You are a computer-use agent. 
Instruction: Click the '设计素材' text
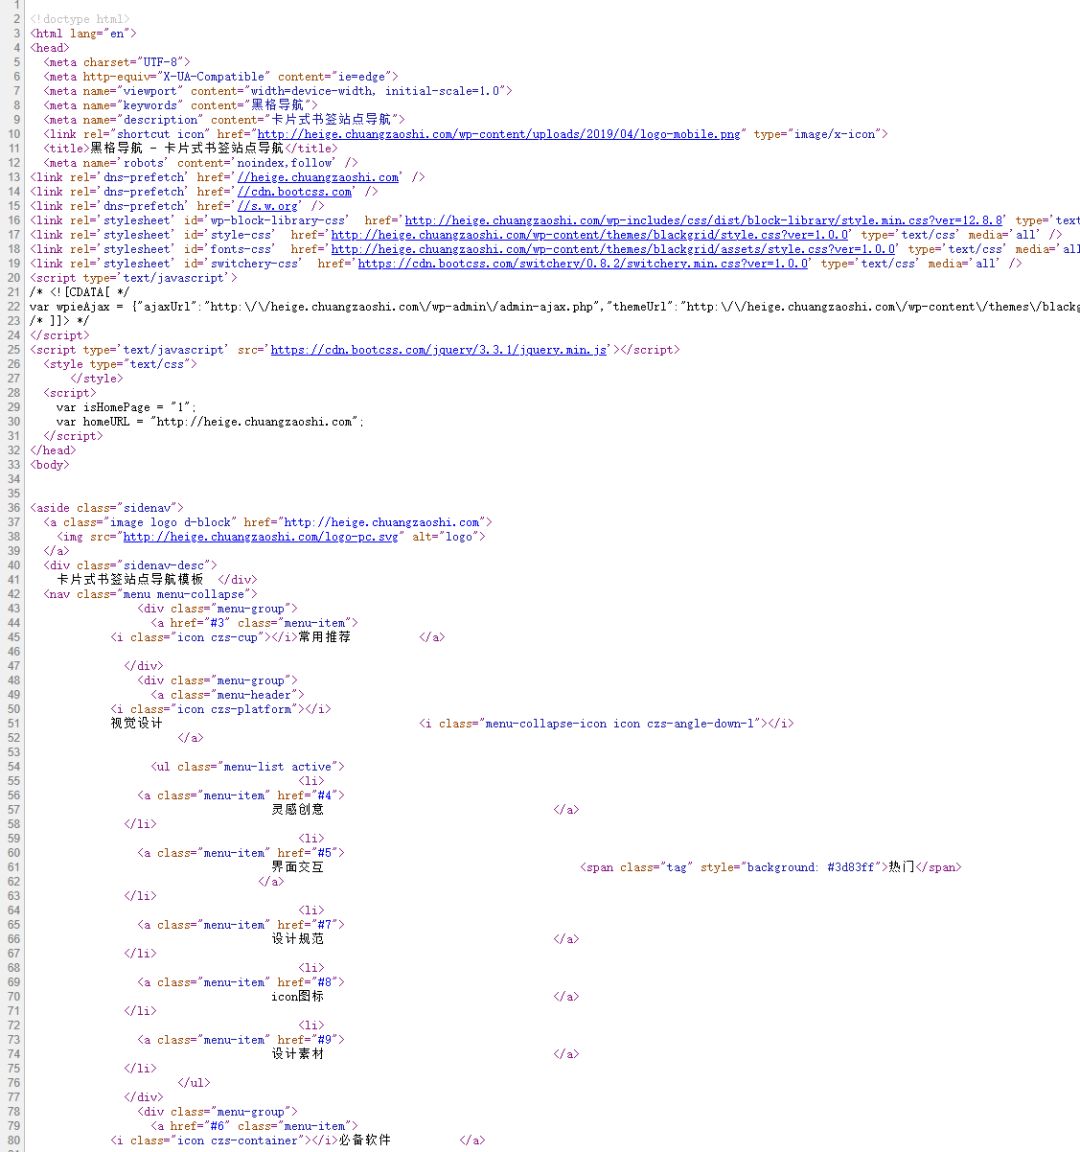298,1054
